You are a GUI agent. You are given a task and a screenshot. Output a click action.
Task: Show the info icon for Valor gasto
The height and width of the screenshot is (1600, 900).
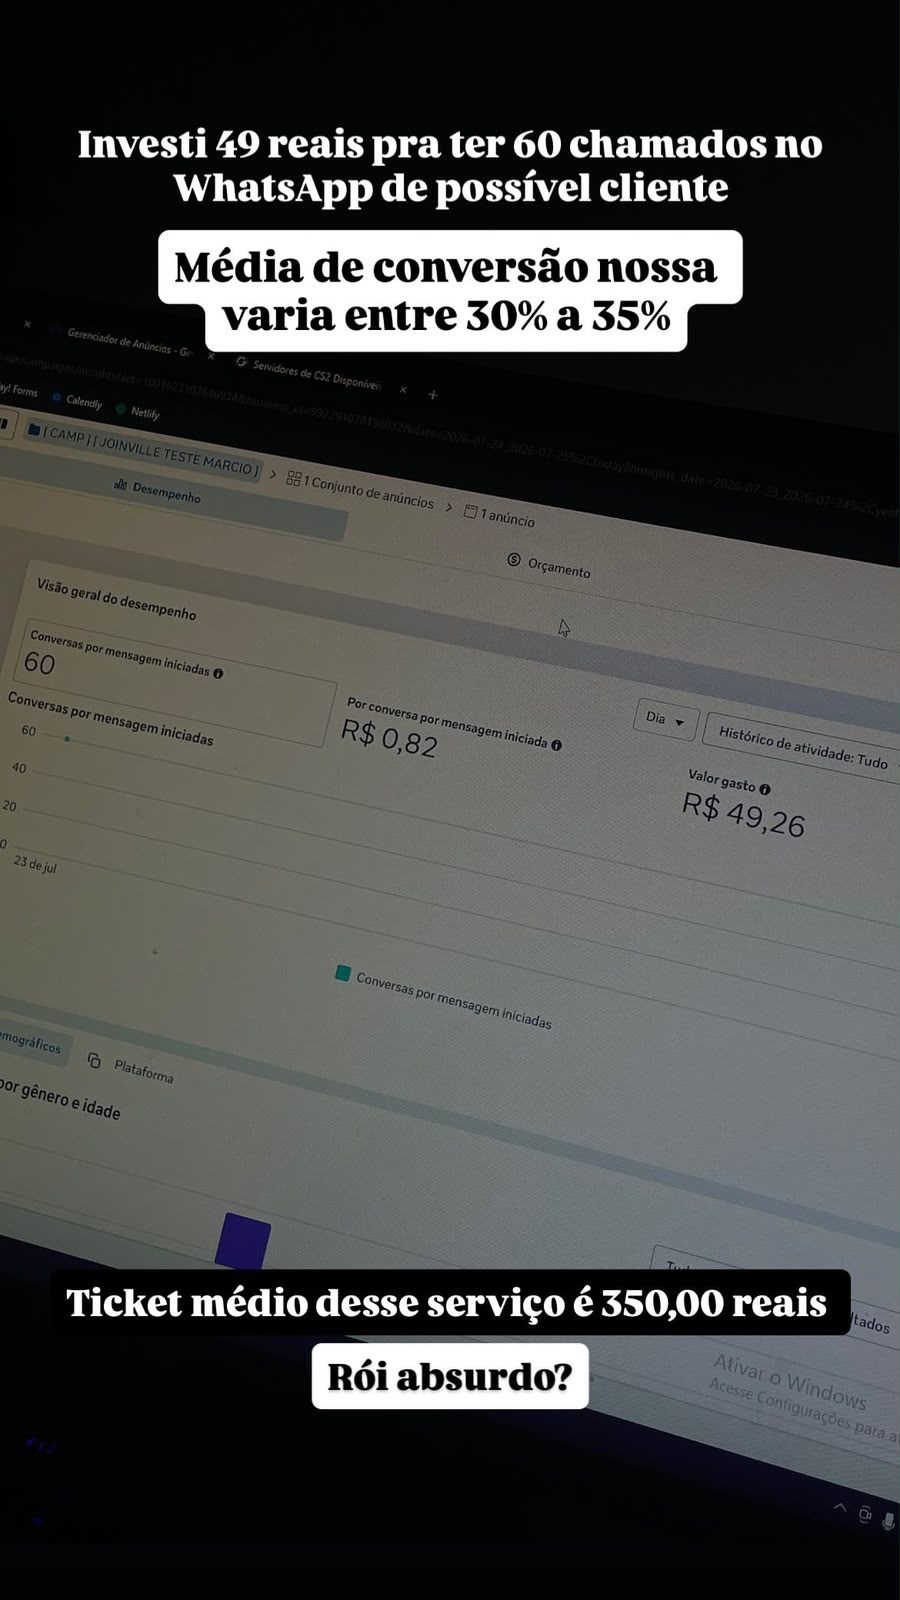764,789
